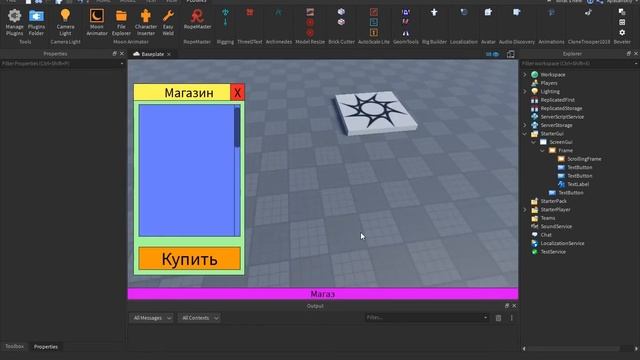Open Manage Plugins gear icon
The width and height of the screenshot is (640, 360).
pyautogui.click(x=14, y=16)
